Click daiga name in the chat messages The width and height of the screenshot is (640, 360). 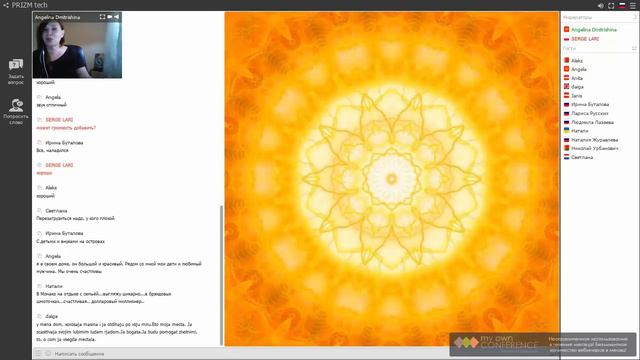51,316
